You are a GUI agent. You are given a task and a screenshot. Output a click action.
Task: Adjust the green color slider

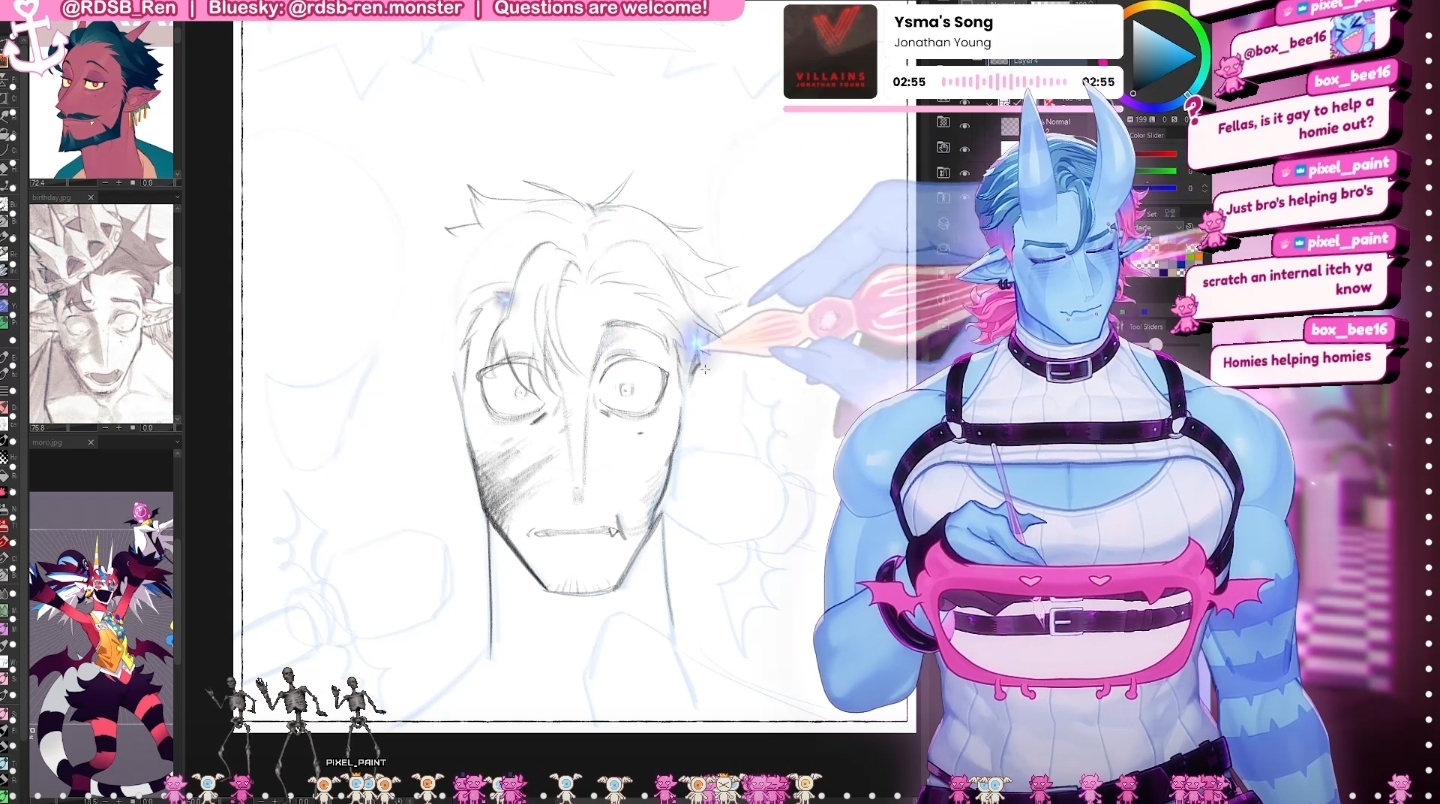click(1158, 171)
